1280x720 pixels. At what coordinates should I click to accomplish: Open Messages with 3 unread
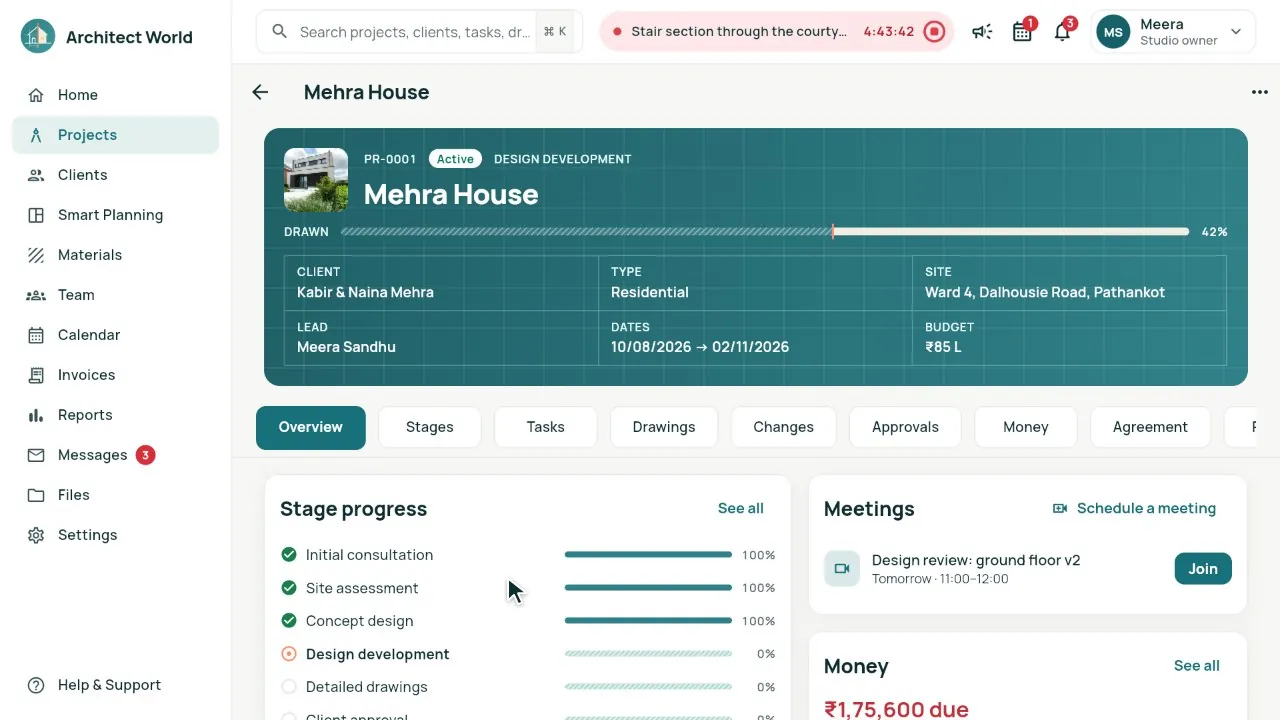[115, 455]
